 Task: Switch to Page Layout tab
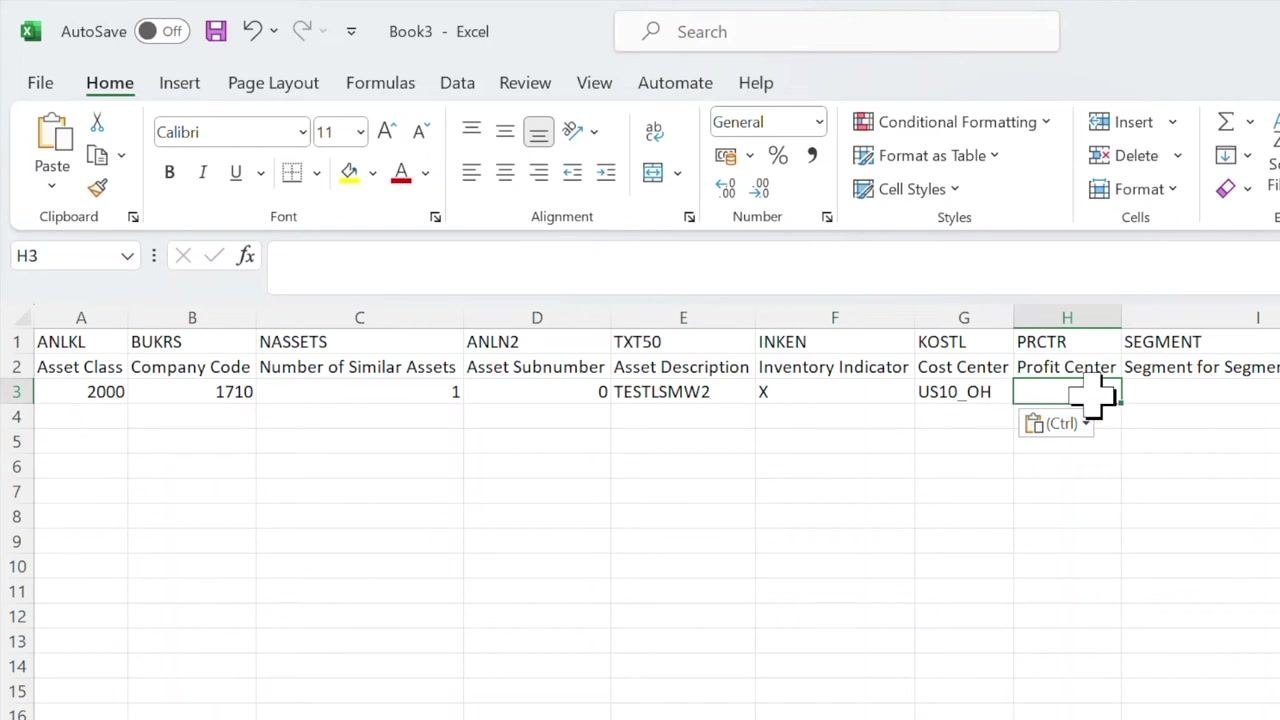[x=273, y=83]
